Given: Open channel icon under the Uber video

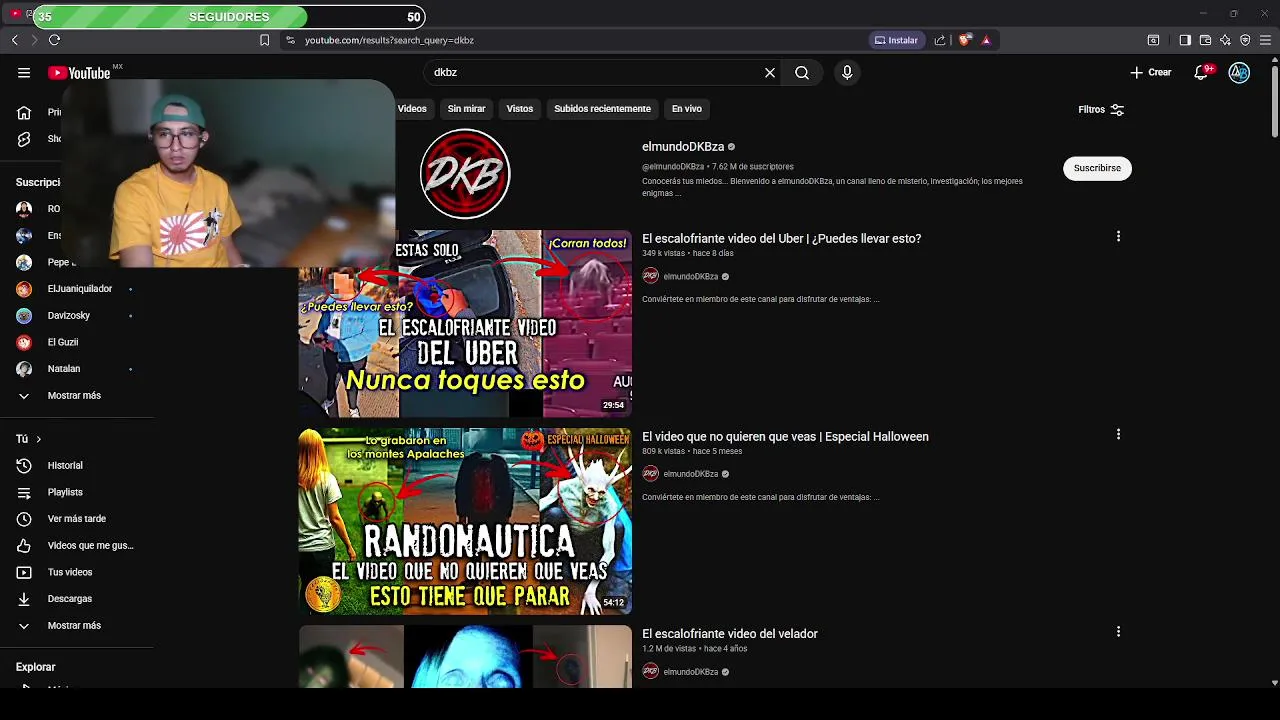Looking at the screenshot, I should (x=650, y=276).
